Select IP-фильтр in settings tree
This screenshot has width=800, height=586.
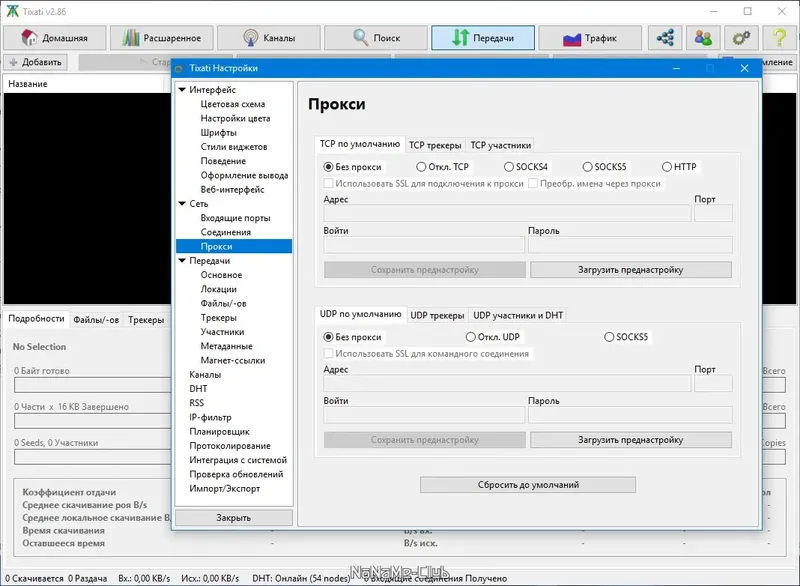point(210,418)
